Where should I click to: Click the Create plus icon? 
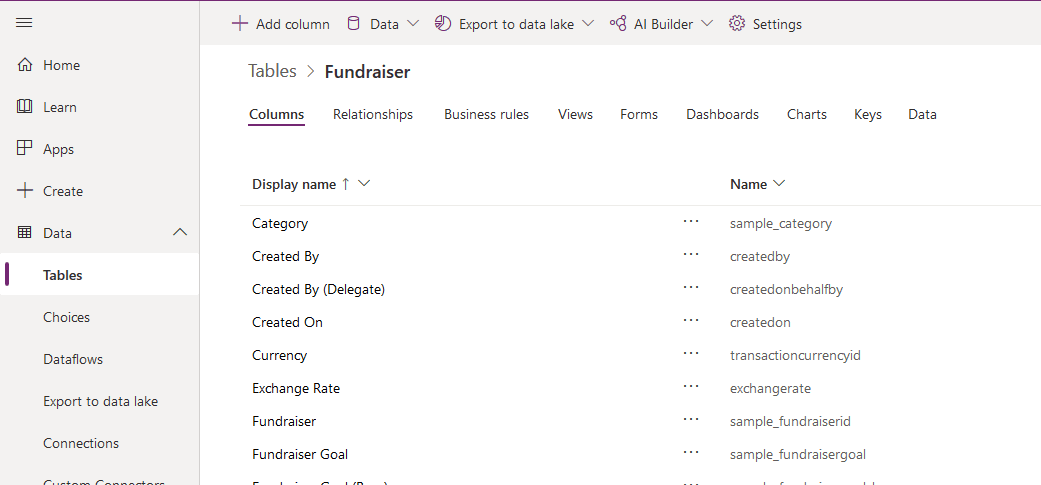(25, 191)
